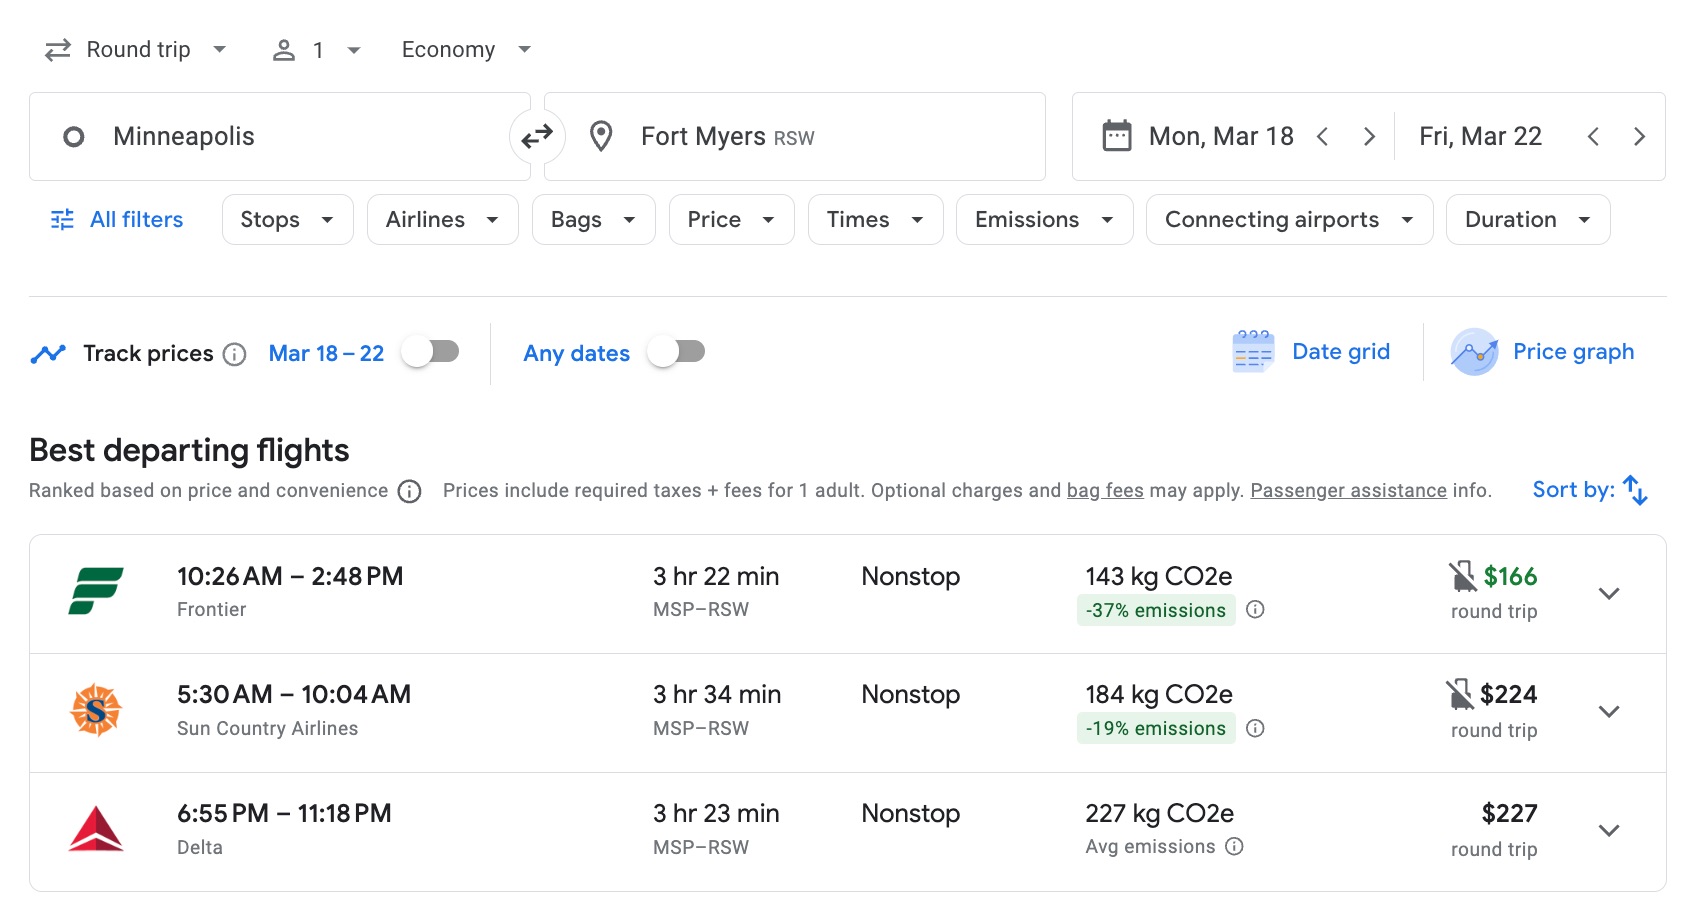Enable the Any dates toggle
This screenshot has height=922, width=1702.
677,351
